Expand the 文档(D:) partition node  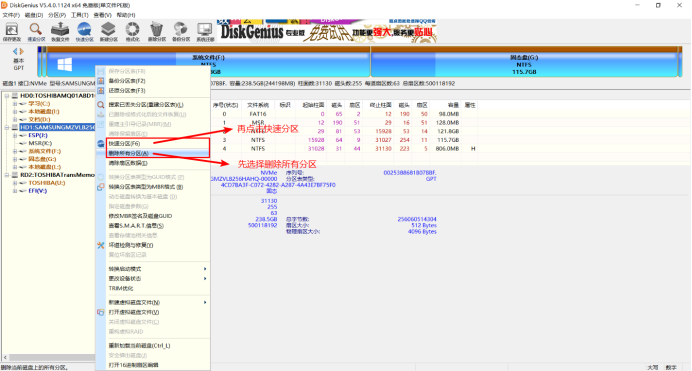click(15, 119)
